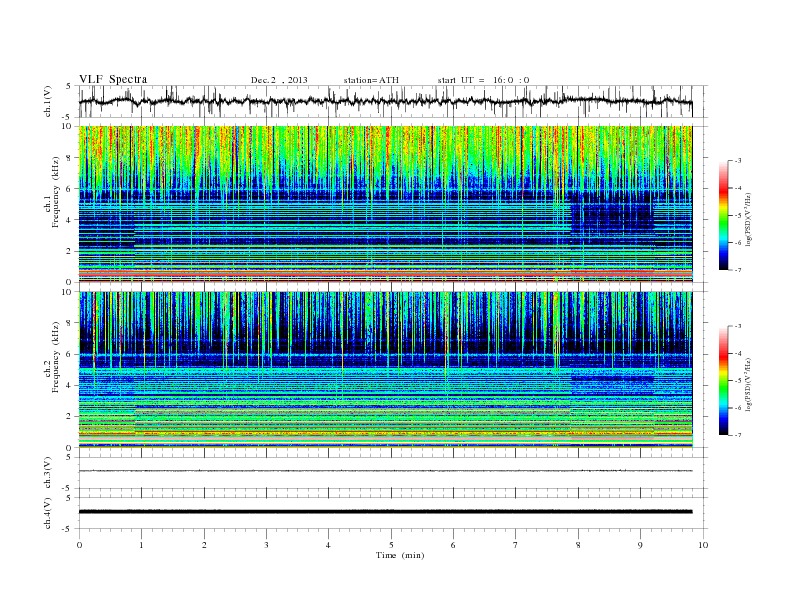The height and width of the screenshot is (612, 792).
Task: Click the 'start UT = 16: 0 : 0' label
Action: point(483,80)
